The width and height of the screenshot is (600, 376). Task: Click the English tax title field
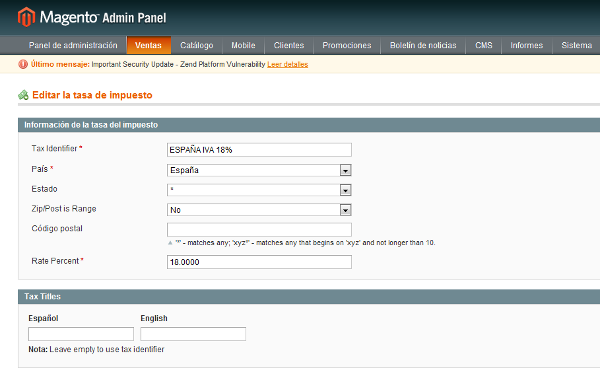click(x=193, y=334)
